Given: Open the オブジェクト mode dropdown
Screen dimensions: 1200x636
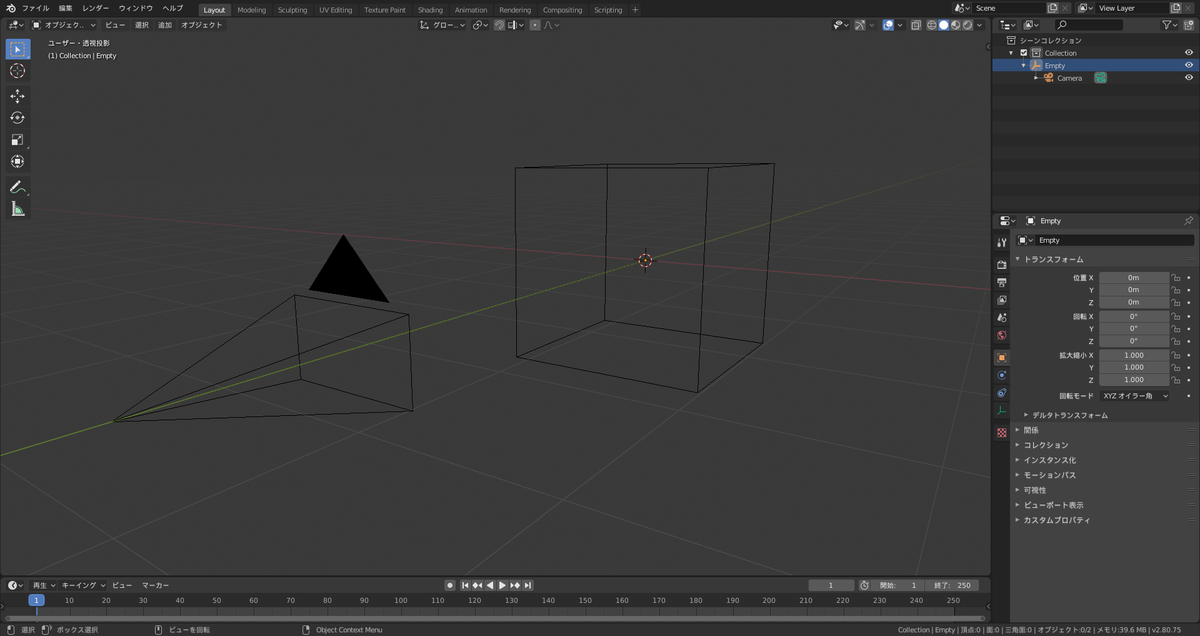Looking at the screenshot, I should (64, 25).
